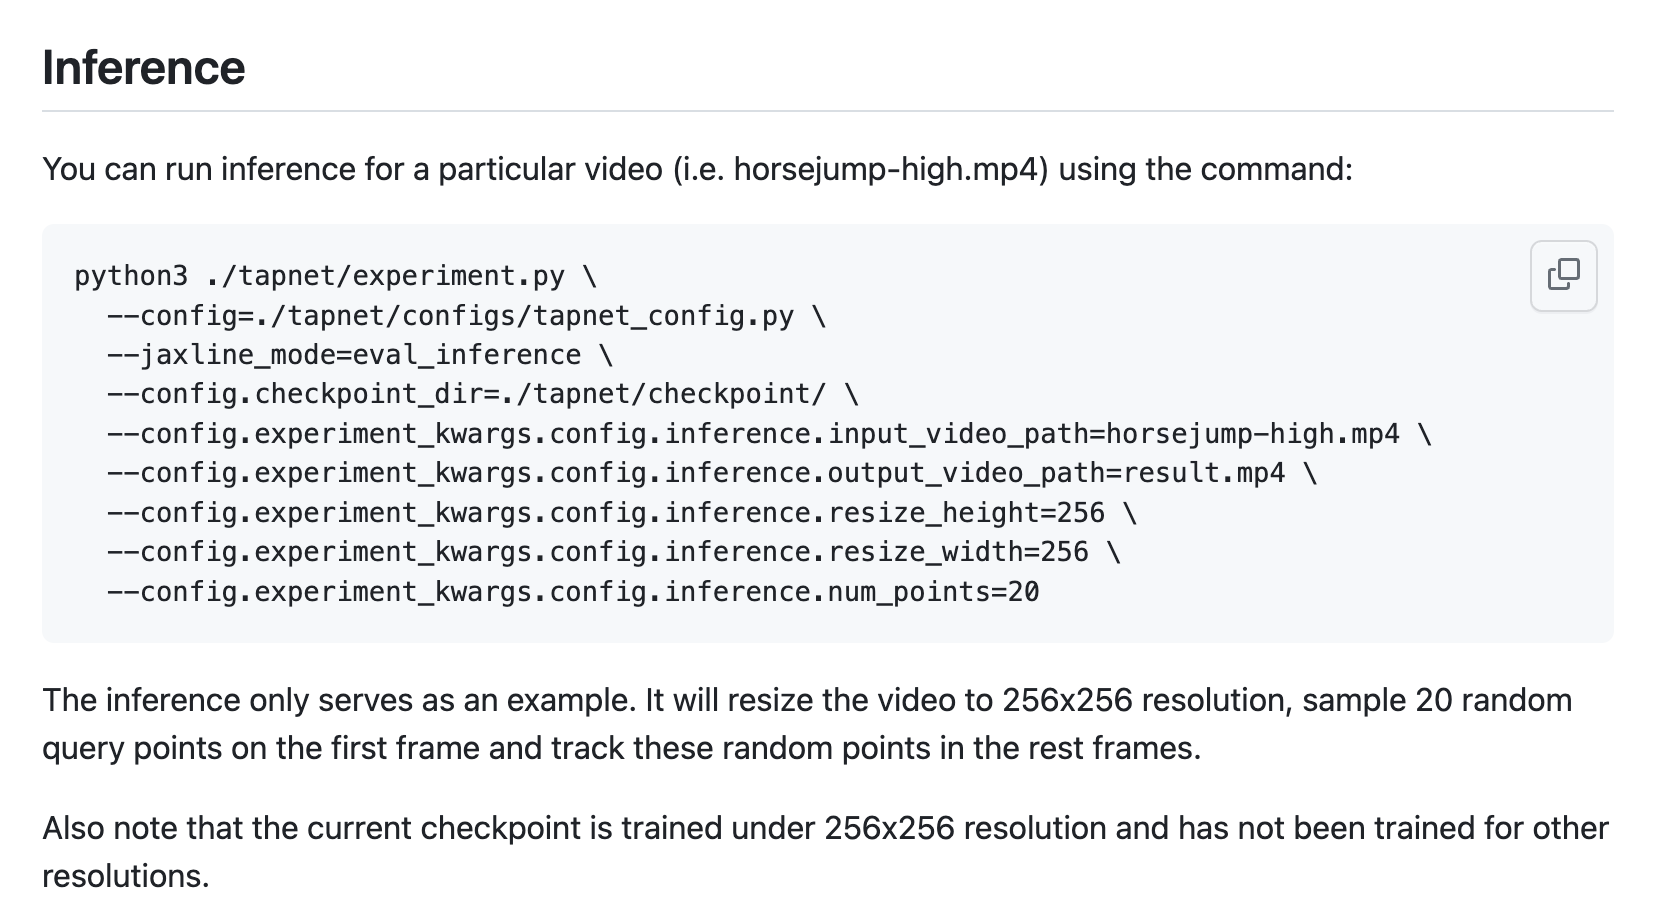Click the num_points=20 flag line
The width and height of the screenshot is (1654, 916).
[572, 591]
